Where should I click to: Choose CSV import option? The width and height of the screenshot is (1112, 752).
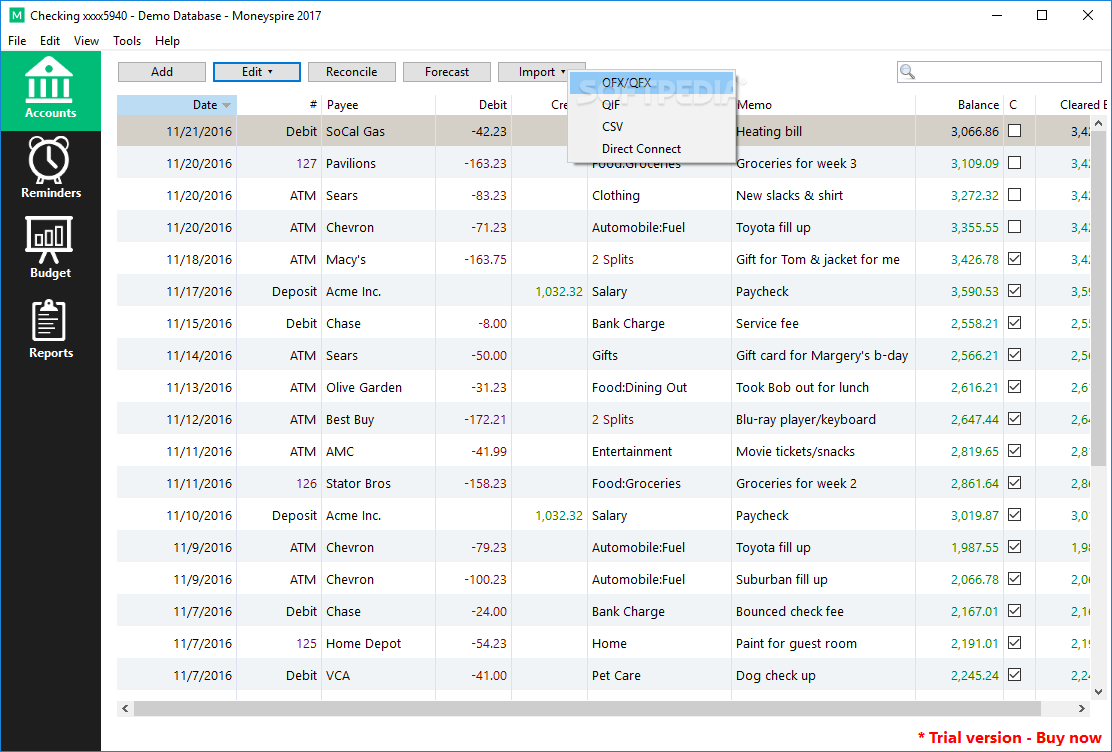pyautogui.click(x=652, y=126)
